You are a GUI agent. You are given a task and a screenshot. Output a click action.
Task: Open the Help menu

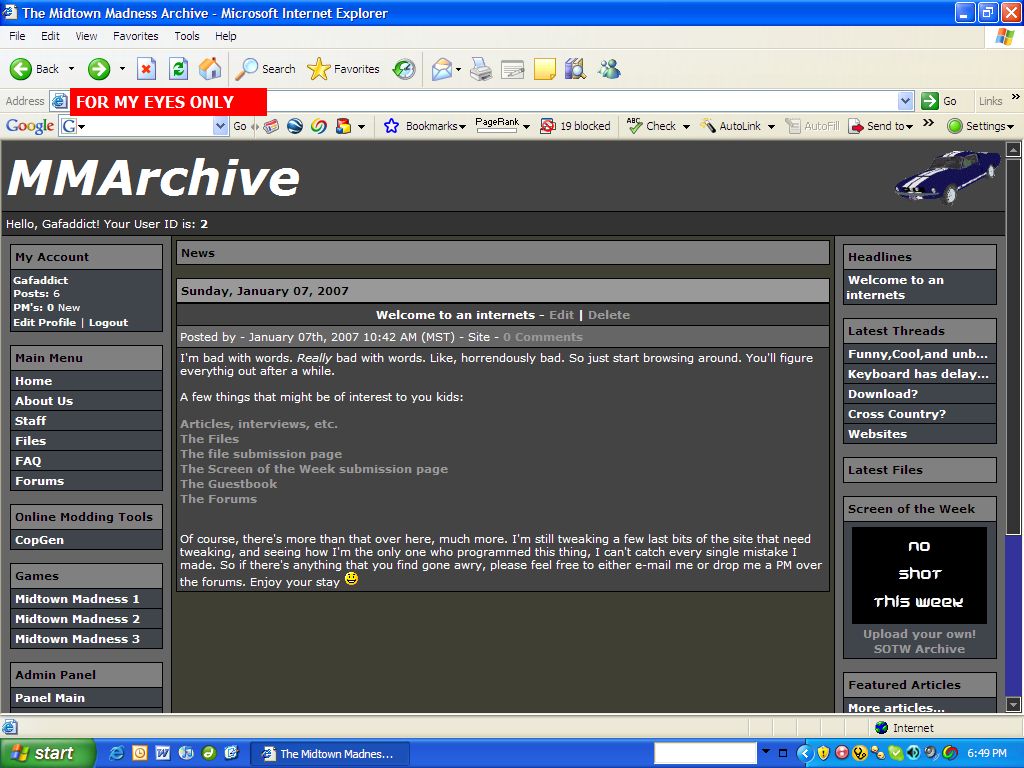pyautogui.click(x=225, y=36)
